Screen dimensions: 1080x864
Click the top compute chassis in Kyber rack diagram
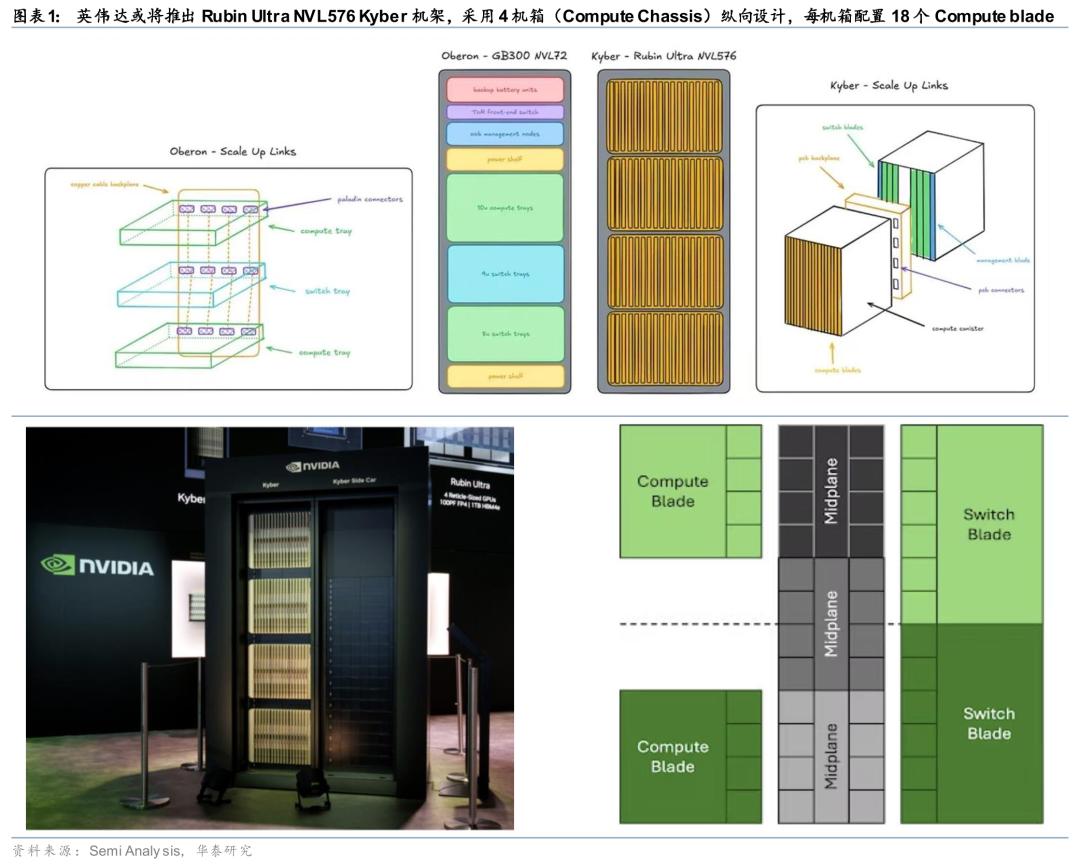666,114
